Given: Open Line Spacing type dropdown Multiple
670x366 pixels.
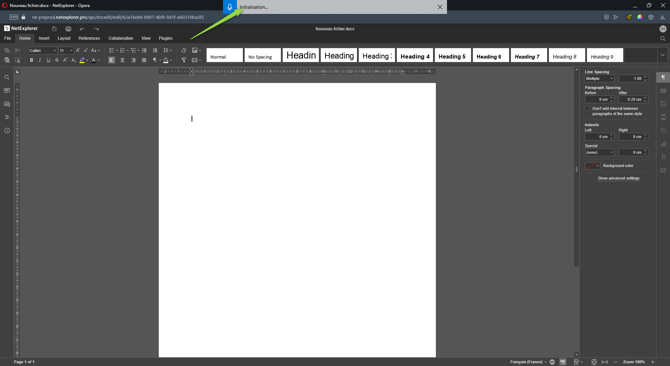Looking at the screenshot, I should (x=599, y=79).
